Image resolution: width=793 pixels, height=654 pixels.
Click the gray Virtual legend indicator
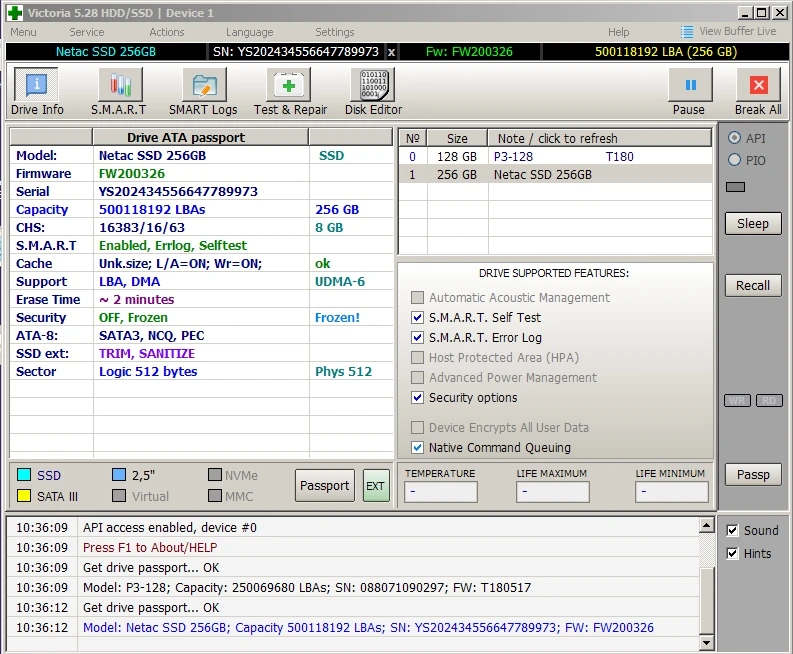pos(119,495)
